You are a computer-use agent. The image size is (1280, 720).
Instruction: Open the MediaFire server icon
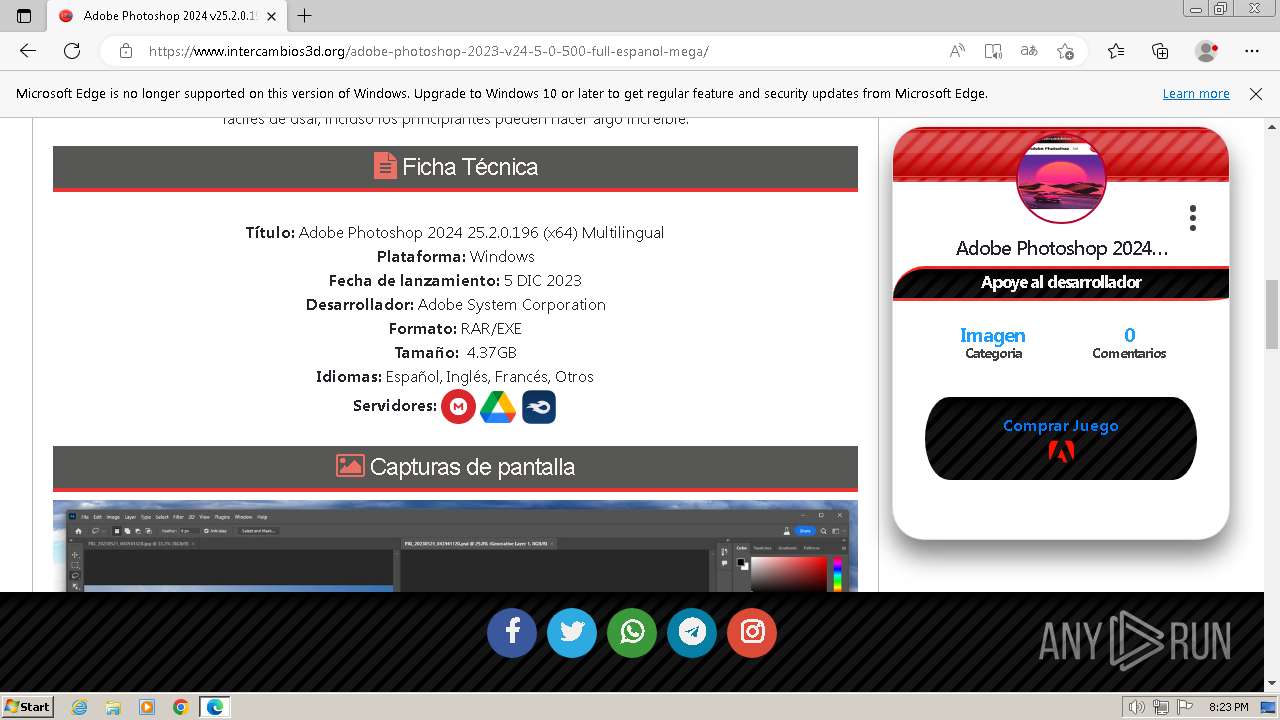tap(539, 407)
